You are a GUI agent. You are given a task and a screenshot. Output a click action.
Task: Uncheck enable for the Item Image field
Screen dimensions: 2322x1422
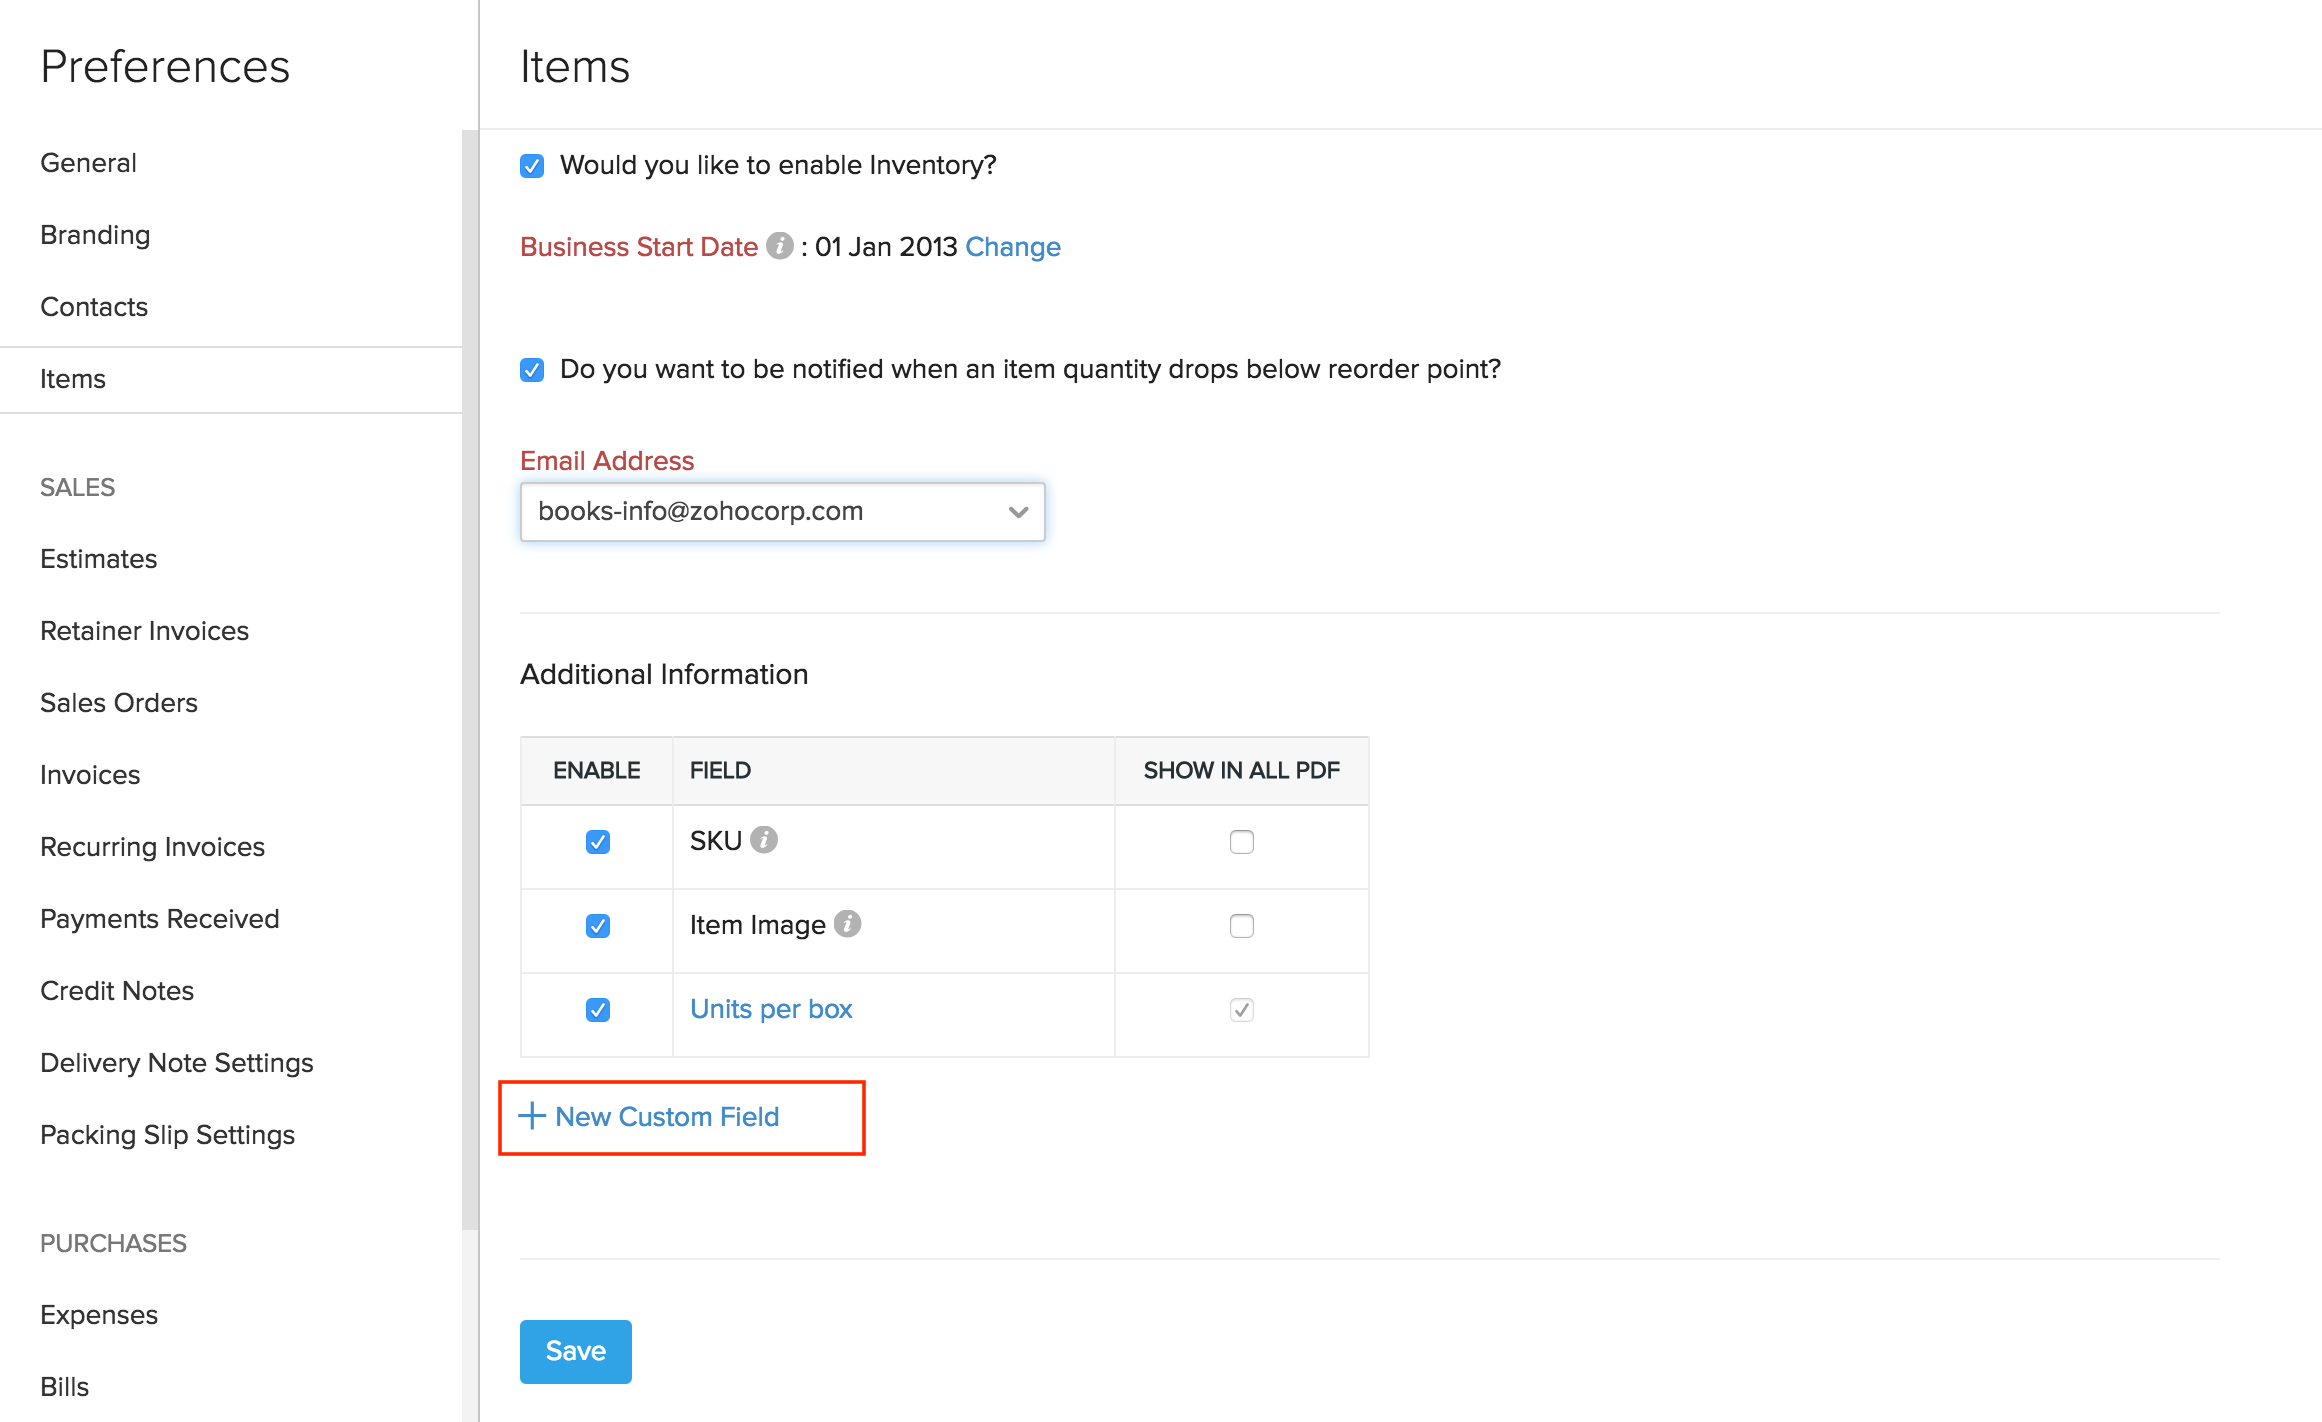(x=597, y=926)
